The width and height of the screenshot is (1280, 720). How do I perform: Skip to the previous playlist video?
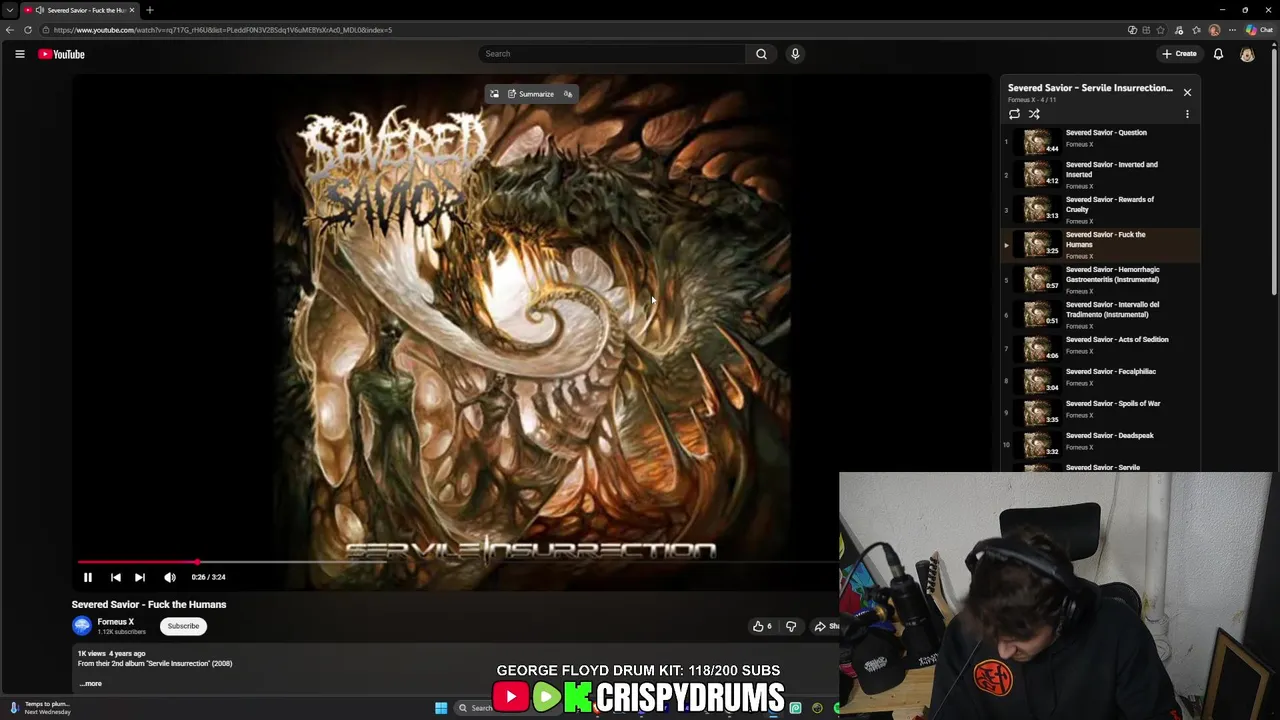click(x=115, y=577)
